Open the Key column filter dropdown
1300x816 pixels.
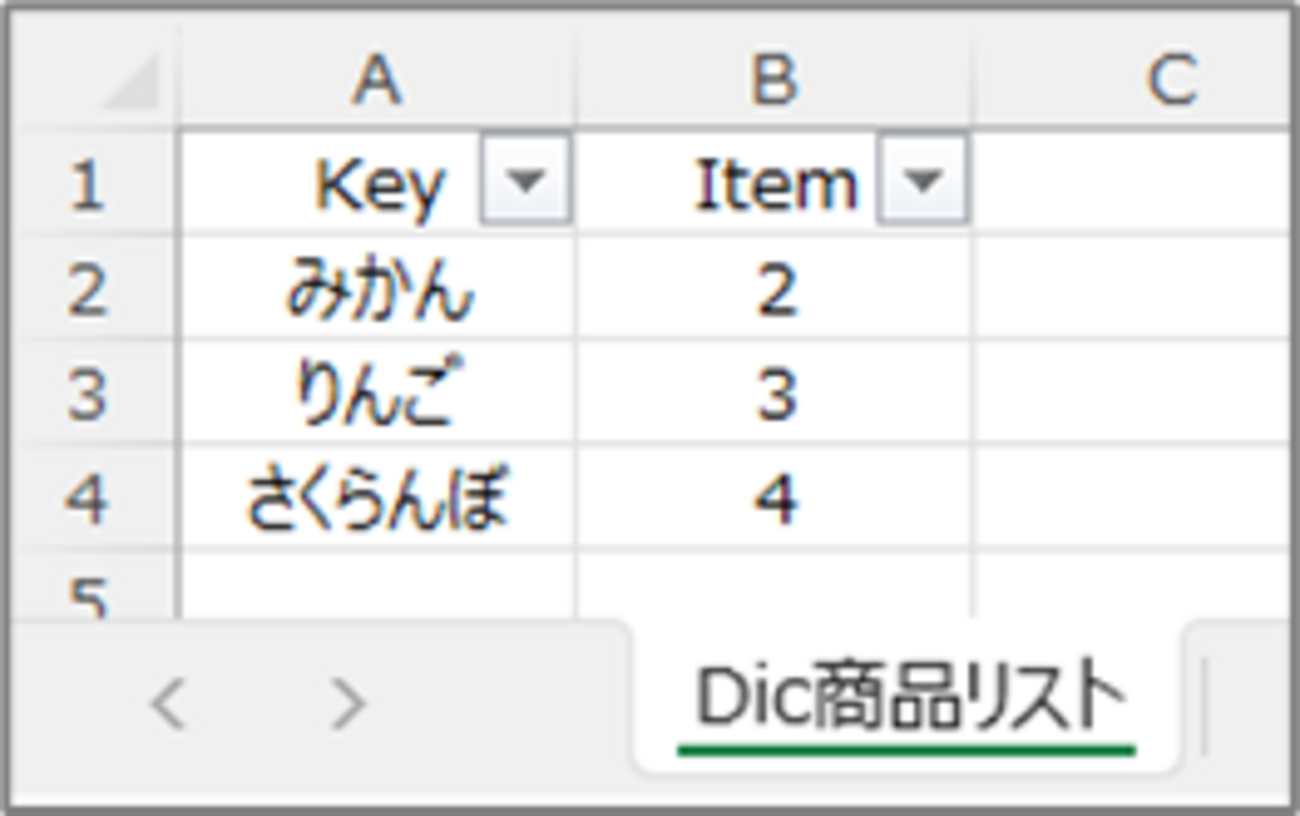[525, 180]
